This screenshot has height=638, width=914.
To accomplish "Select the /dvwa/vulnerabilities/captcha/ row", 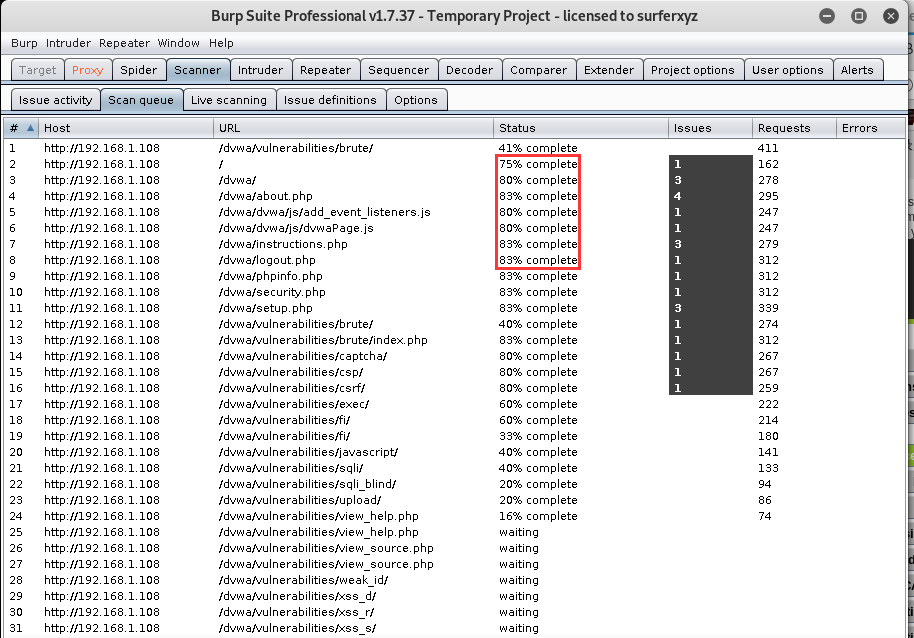I will tap(455, 356).
